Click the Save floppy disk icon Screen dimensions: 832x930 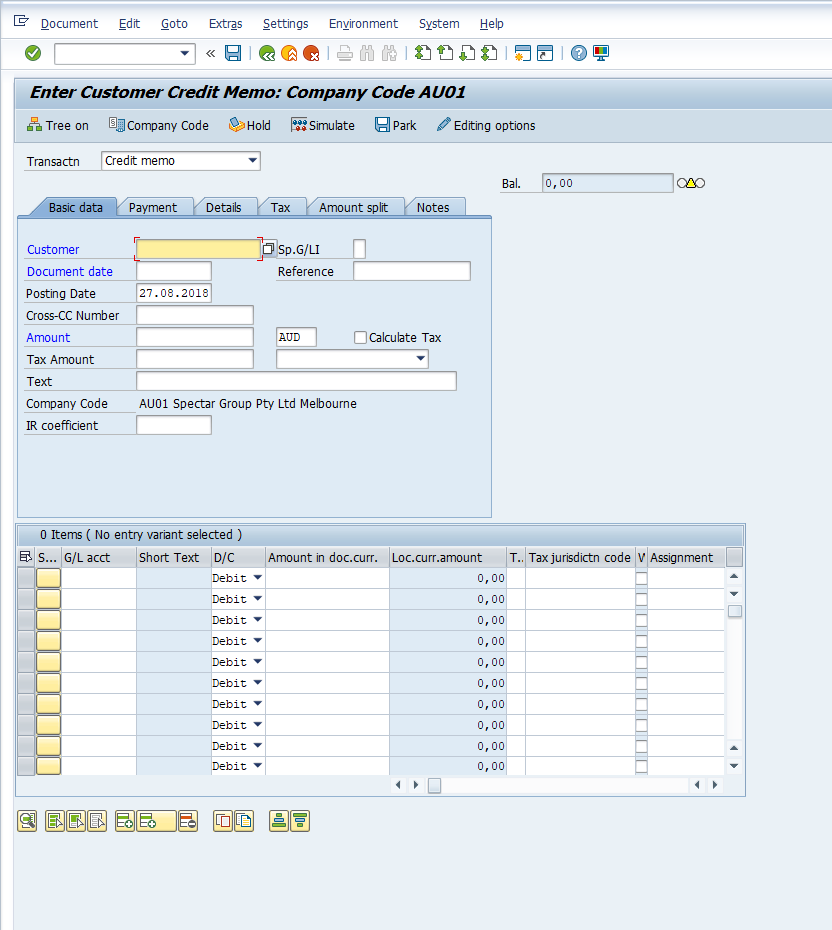[x=233, y=53]
